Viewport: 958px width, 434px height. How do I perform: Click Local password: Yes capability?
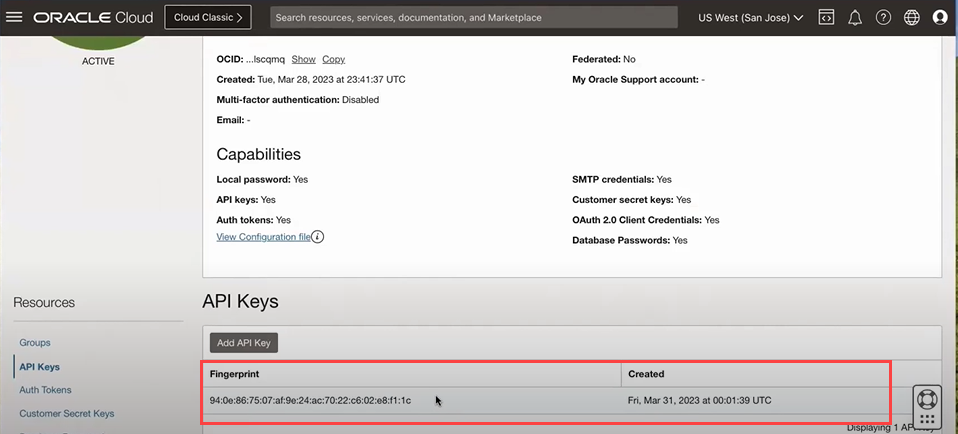click(262, 180)
